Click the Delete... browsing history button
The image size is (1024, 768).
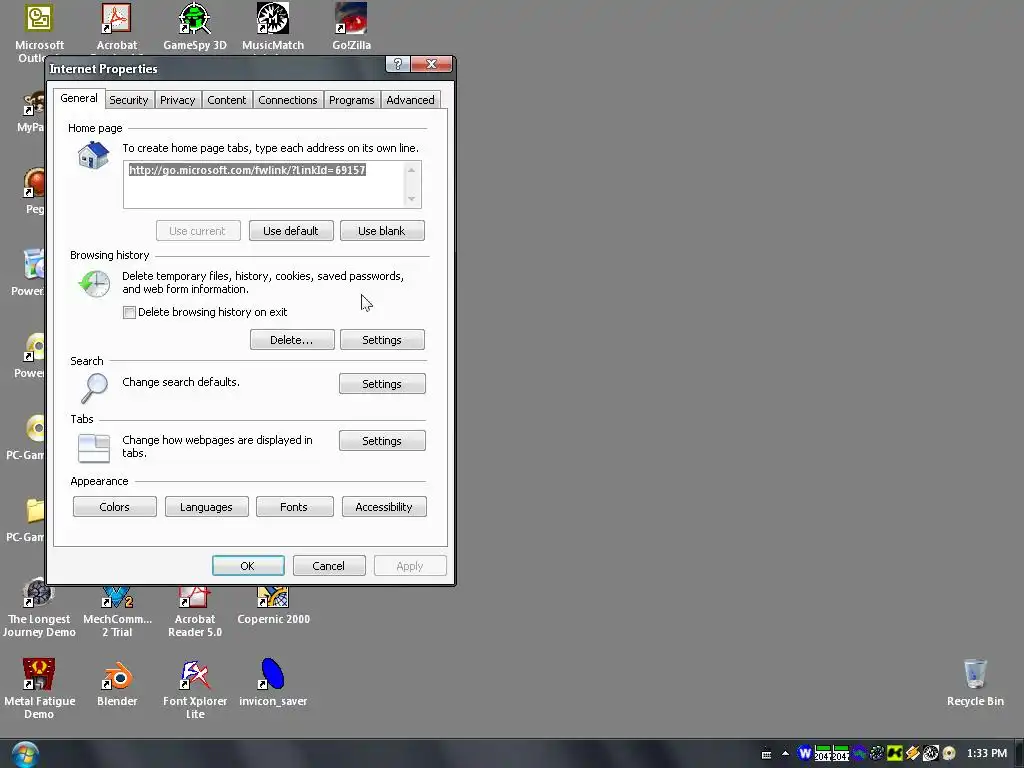coord(292,340)
